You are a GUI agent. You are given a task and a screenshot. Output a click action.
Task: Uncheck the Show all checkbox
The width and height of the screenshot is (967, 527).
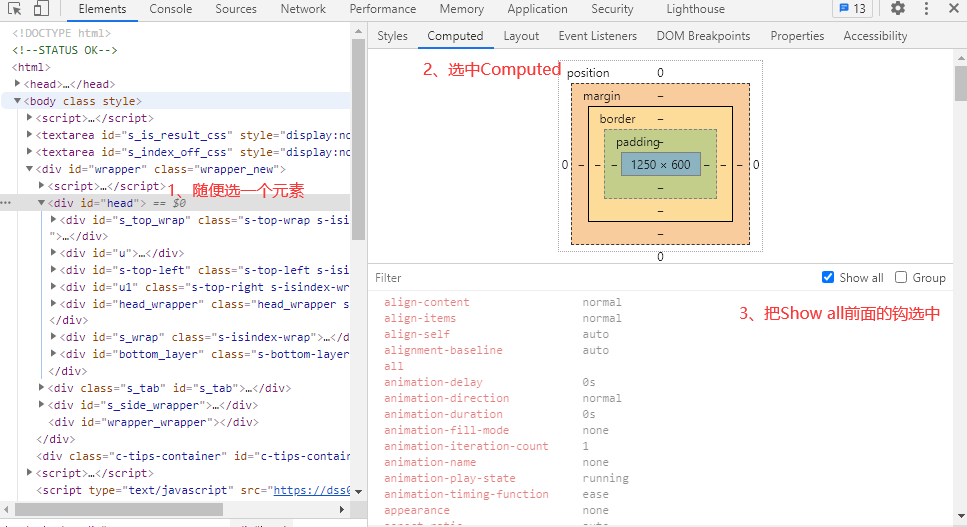point(827,277)
